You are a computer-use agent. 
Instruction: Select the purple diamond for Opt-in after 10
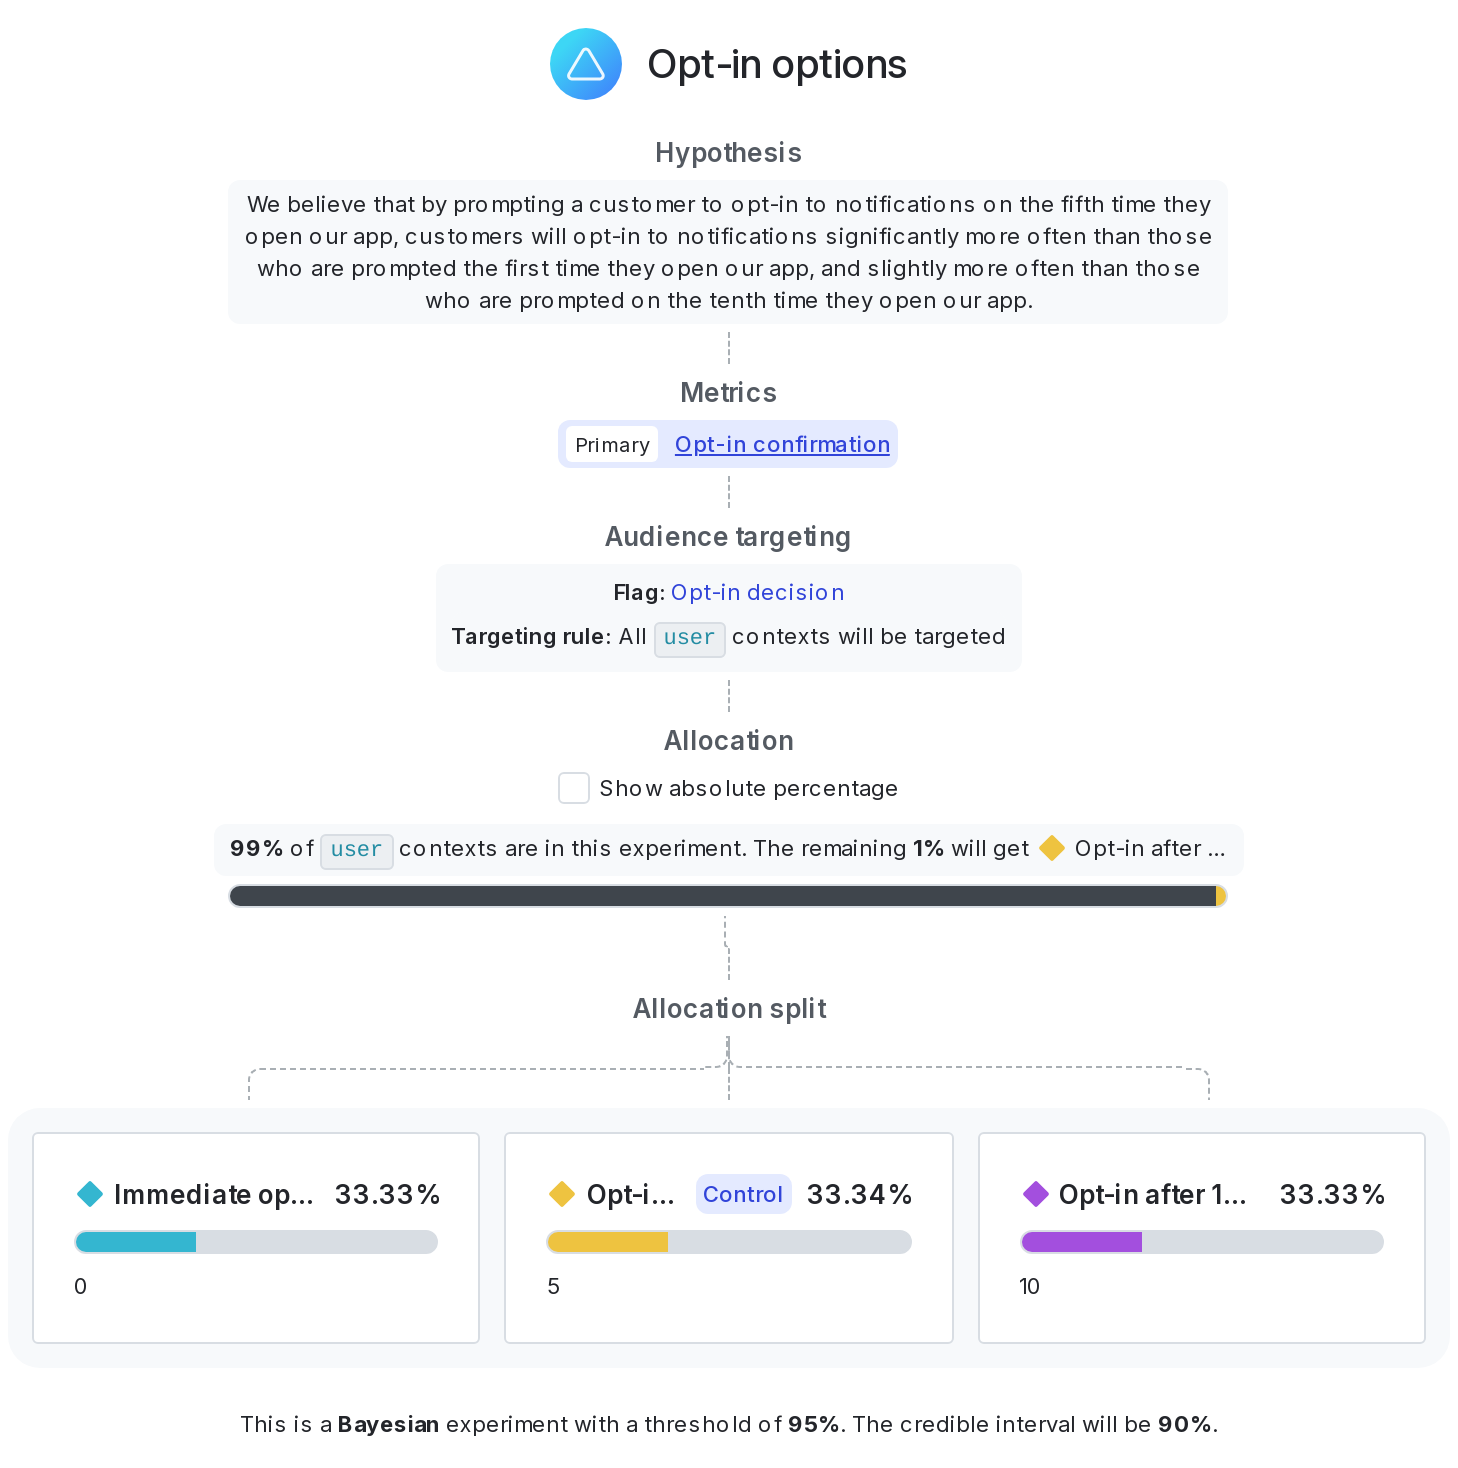pyautogui.click(x=1036, y=1193)
